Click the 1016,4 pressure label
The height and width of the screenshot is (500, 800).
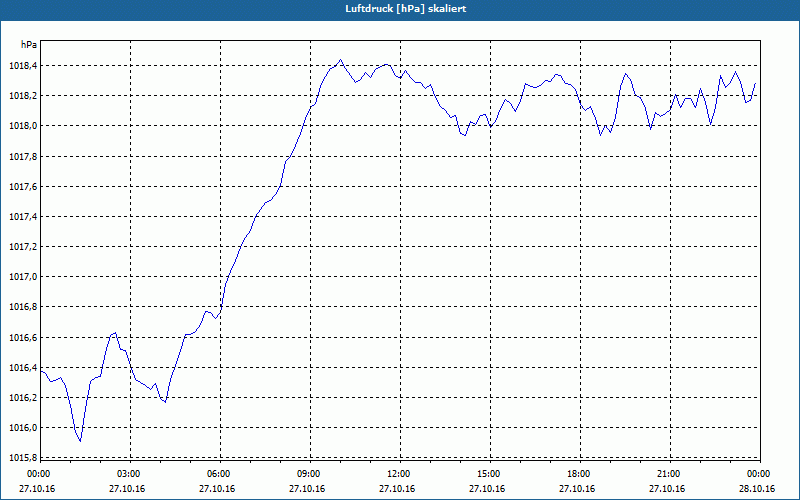tap(23, 368)
